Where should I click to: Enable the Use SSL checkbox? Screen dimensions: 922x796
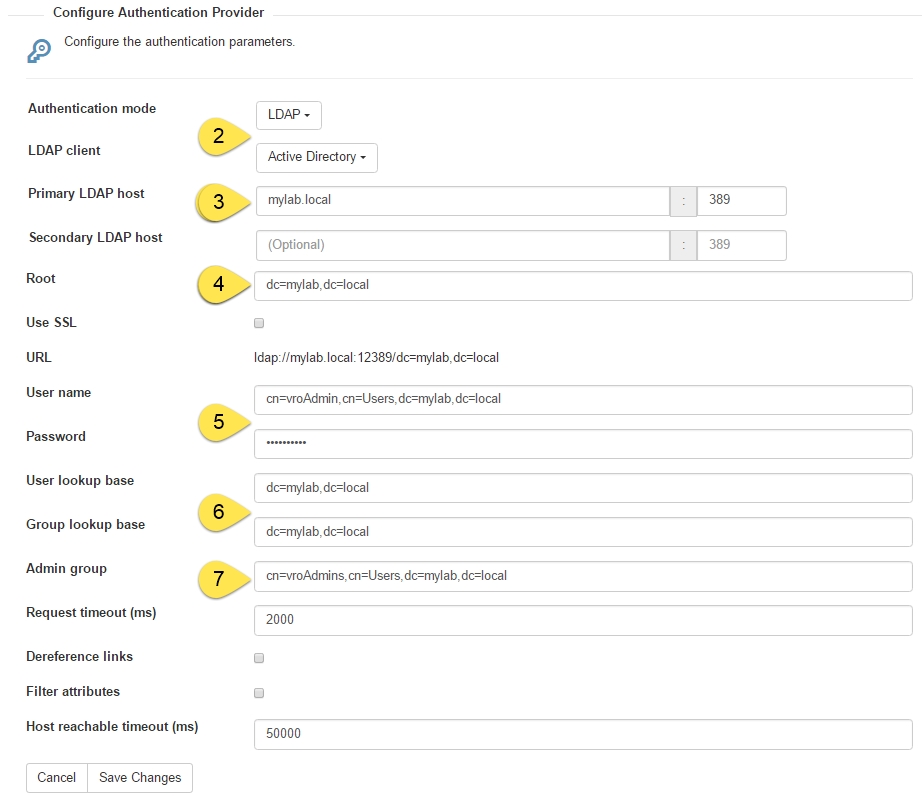[x=259, y=323]
